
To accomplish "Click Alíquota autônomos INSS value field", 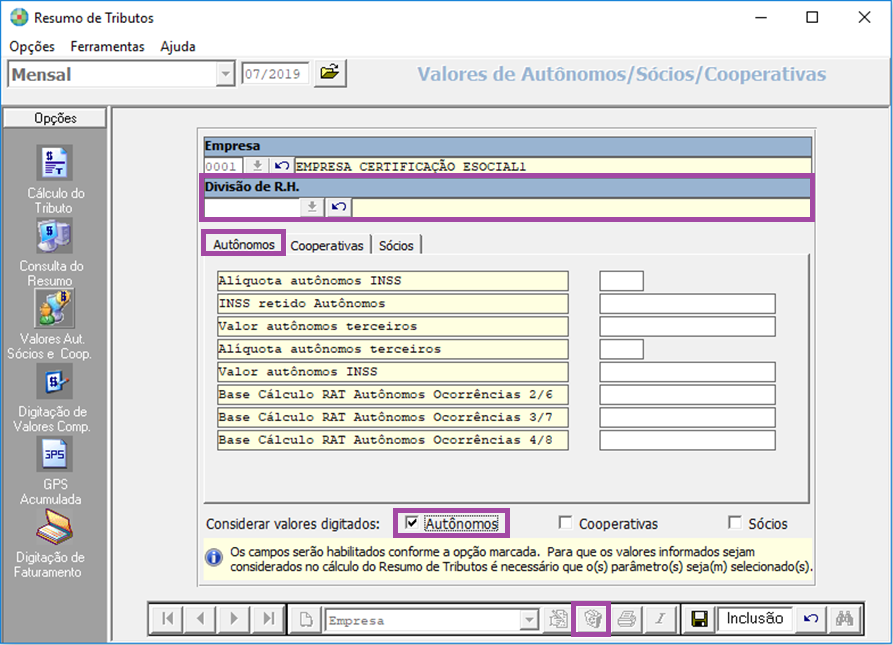I will tap(621, 281).
